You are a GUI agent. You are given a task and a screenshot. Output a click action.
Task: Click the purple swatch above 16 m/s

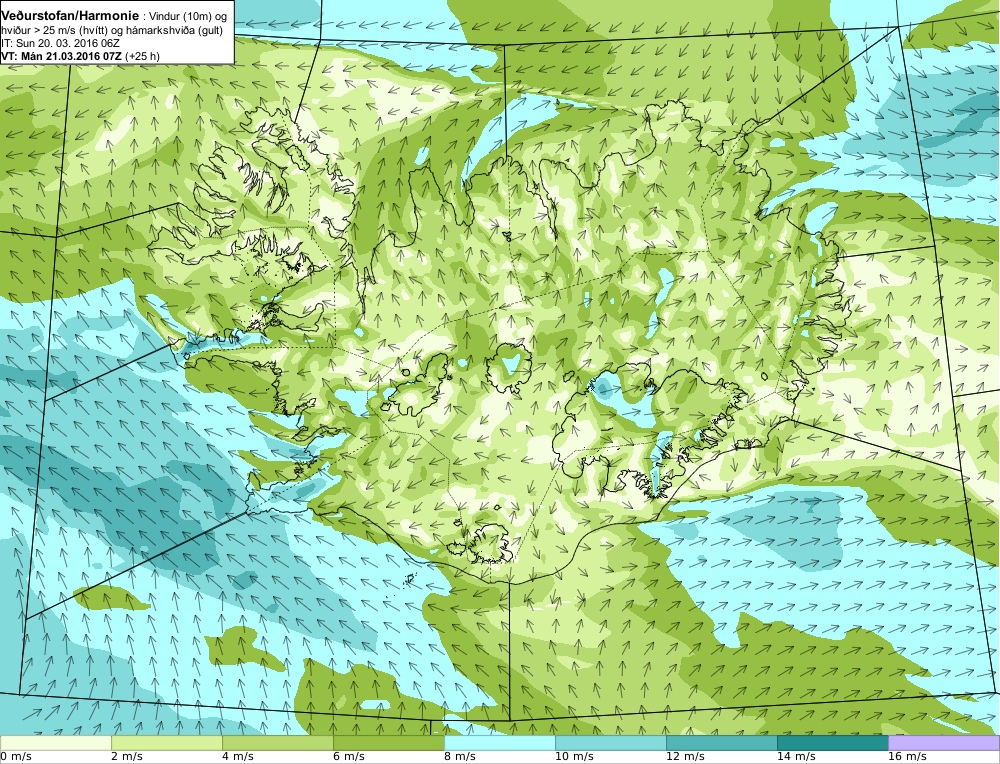point(944,743)
